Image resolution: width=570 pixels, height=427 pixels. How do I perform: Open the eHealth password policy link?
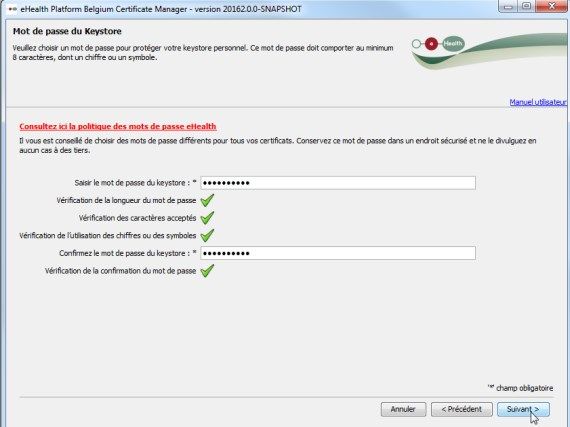point(118,126)
